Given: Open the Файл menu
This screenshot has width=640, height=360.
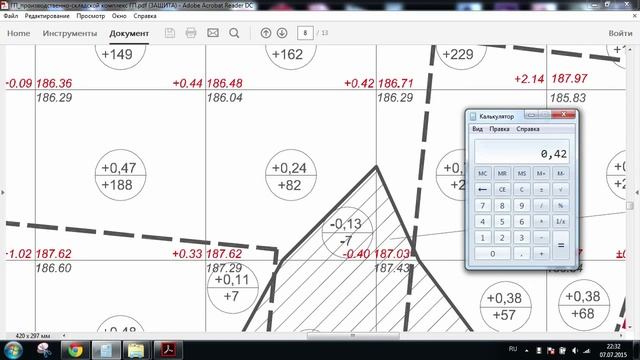Looking at the screenshot, I should (x=11, y=16).
